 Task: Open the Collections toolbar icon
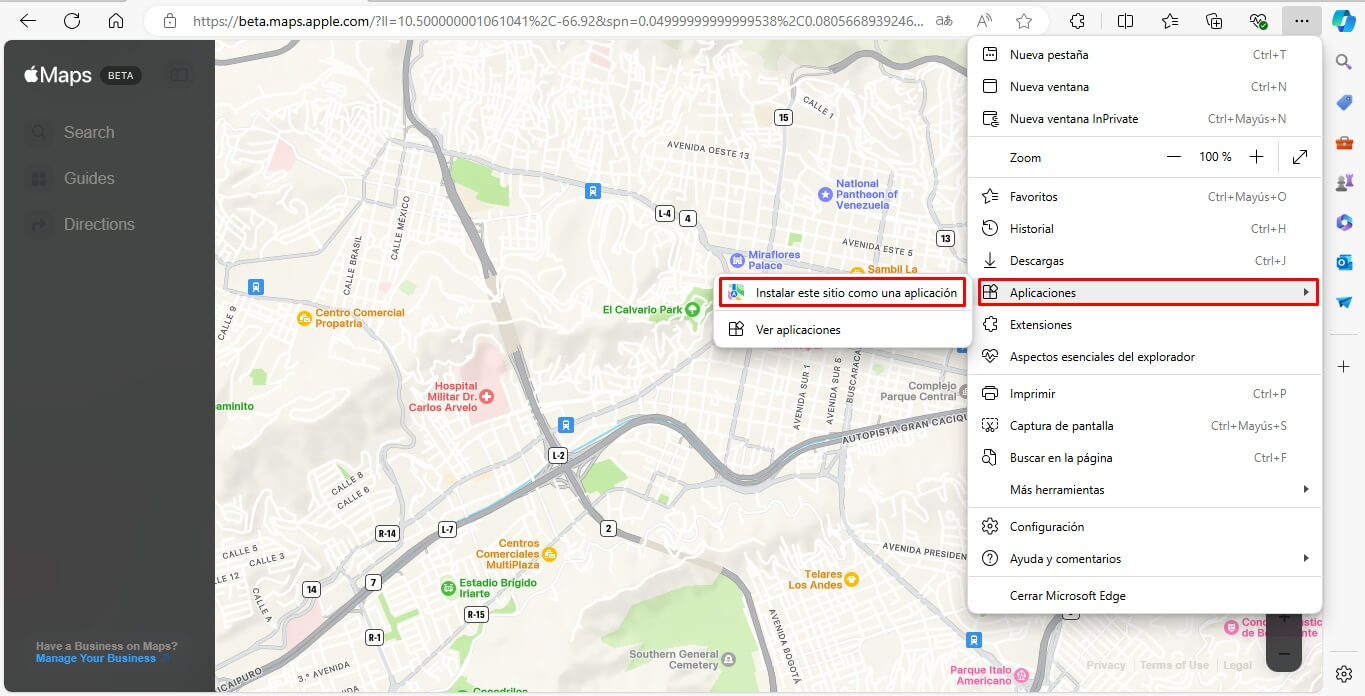coord(1214,21)
